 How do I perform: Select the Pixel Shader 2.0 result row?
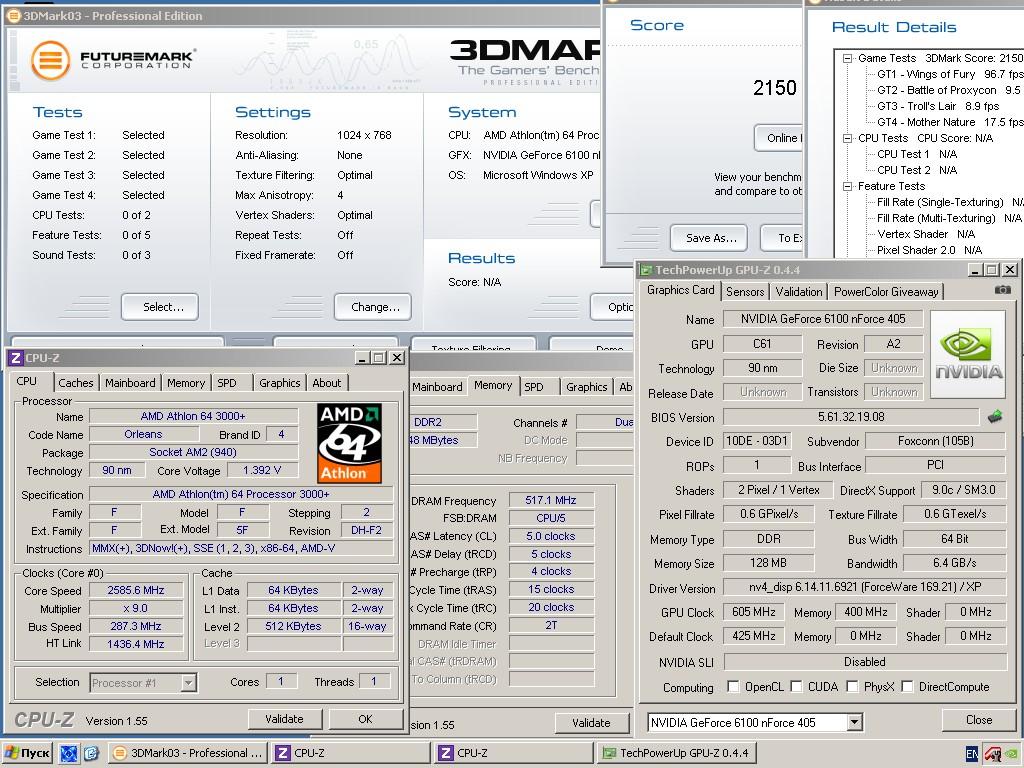pyautogui.click(x=929, y=250)
